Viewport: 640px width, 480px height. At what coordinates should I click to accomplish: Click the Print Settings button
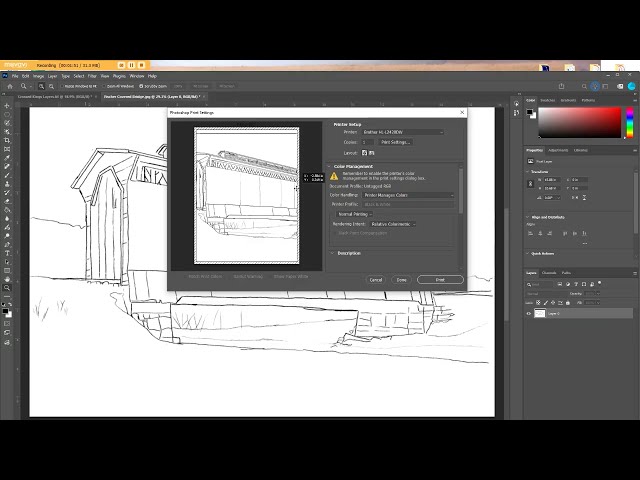[395, 142]
